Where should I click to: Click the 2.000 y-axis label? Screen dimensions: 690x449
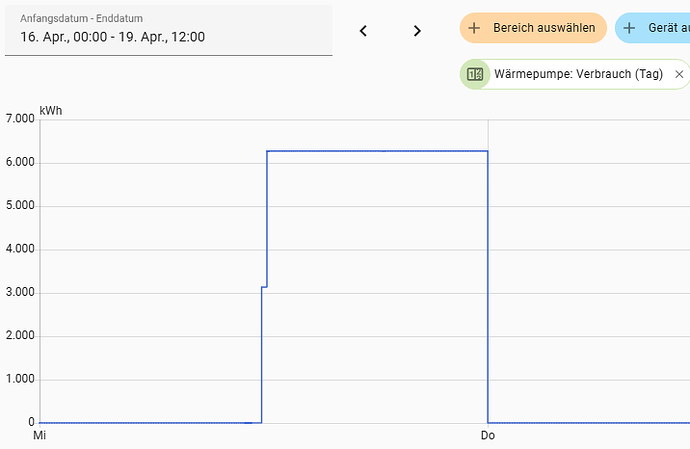(20, 335)
